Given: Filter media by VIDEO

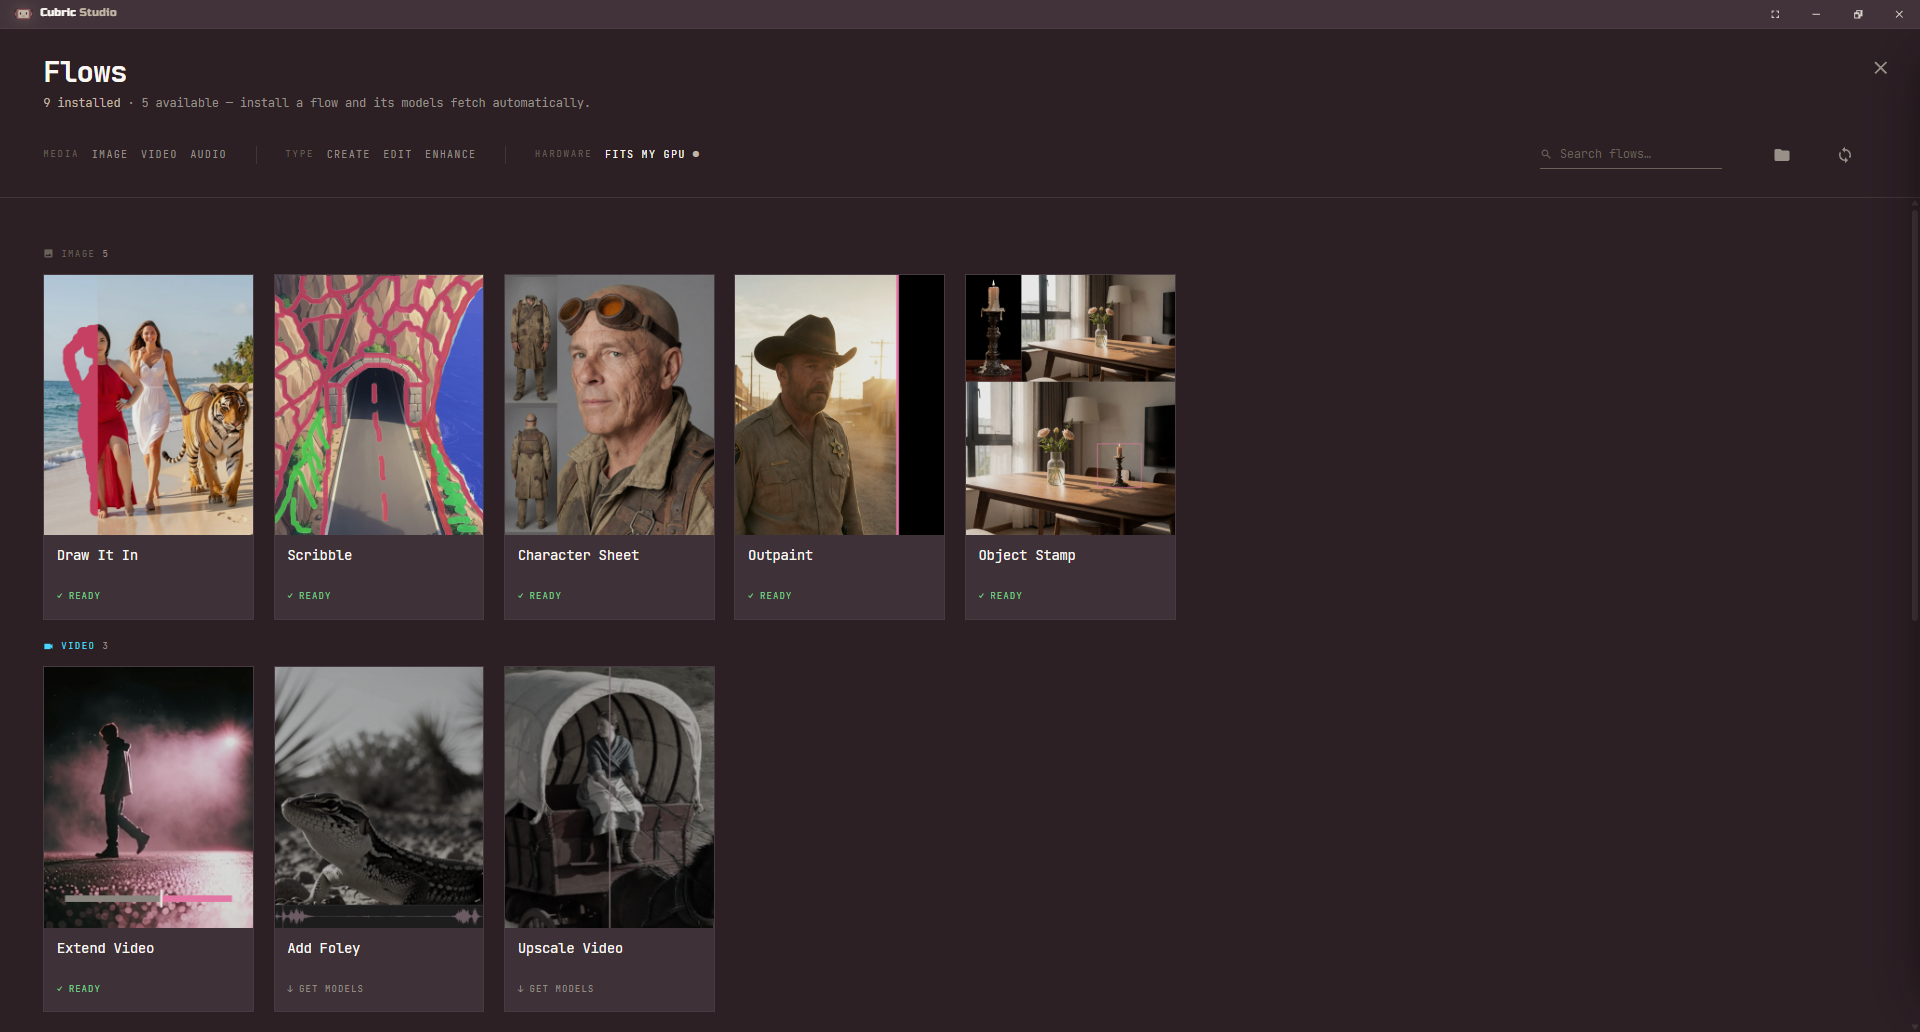Looking at the screenshot, I should (x=159, y=154).
